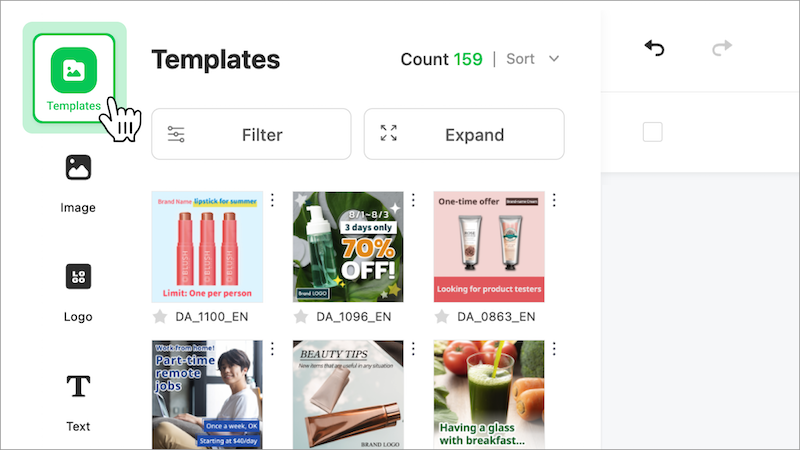The image size is (800, 450).
Task: Pick the Beauty Tips template thumbnail
Action: click(x=348, y=395)
